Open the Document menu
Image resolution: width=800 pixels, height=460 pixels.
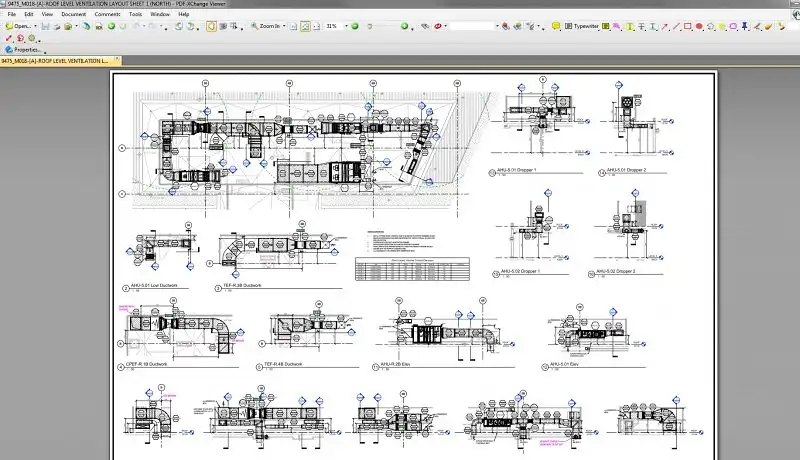[73, 15]
